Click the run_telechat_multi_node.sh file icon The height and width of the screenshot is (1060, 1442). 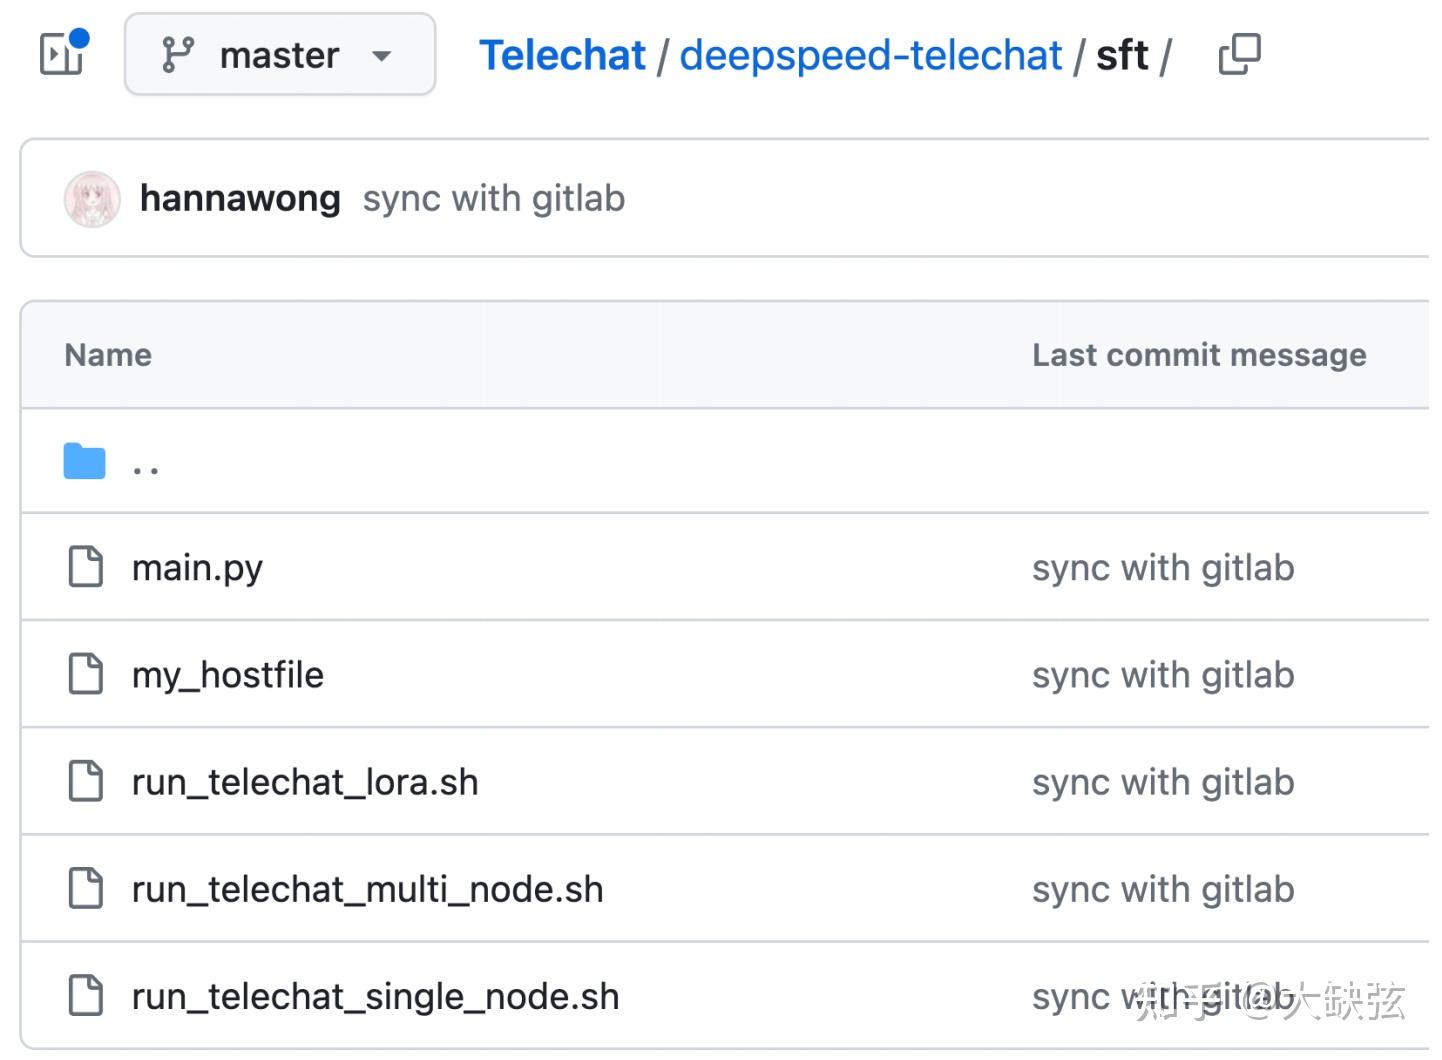point(85,888)
